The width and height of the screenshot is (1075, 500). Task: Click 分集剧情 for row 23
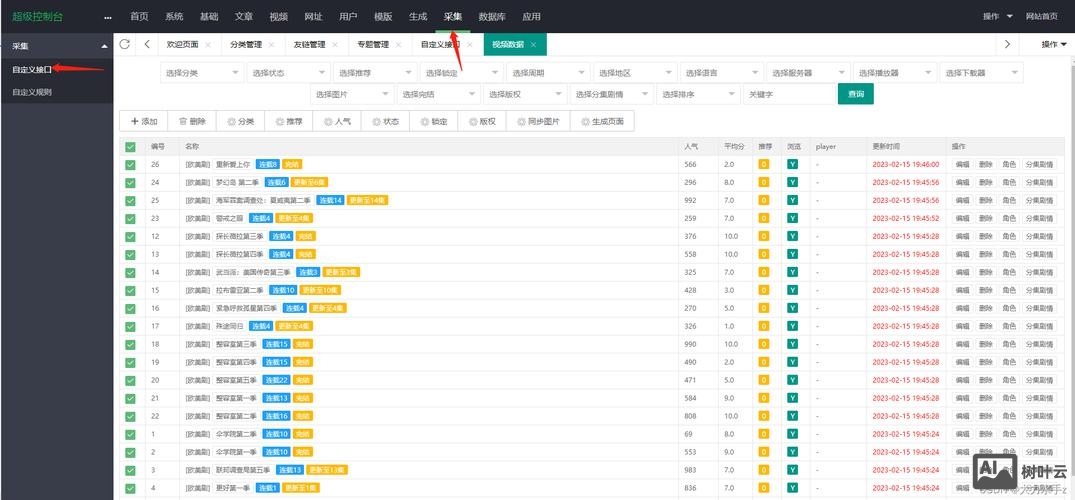1039,218
